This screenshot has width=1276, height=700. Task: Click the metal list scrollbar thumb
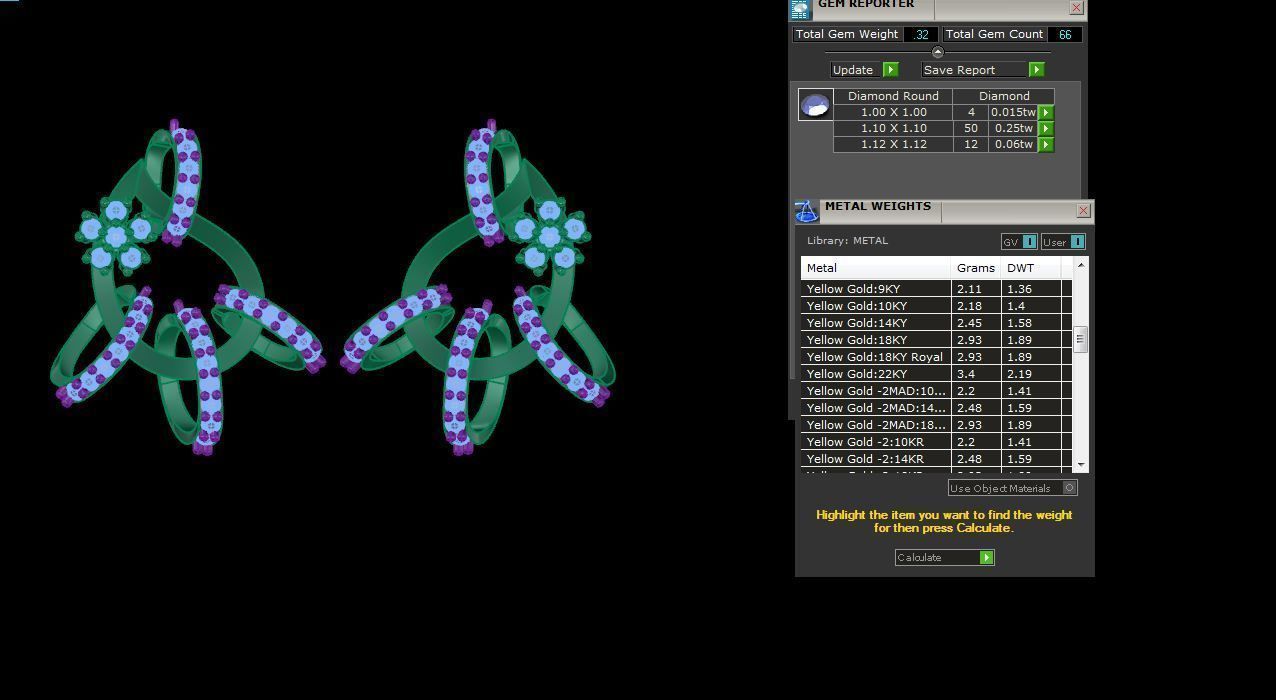tap(1080, 339)
